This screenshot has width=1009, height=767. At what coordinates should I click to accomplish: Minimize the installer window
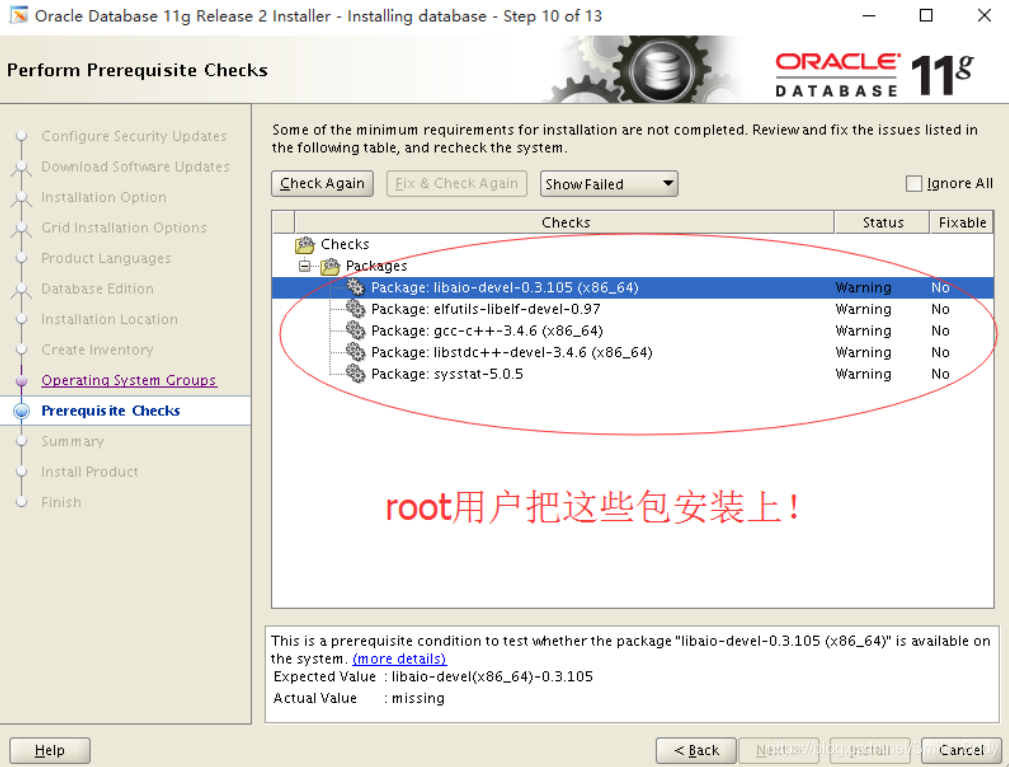(869, 15)
